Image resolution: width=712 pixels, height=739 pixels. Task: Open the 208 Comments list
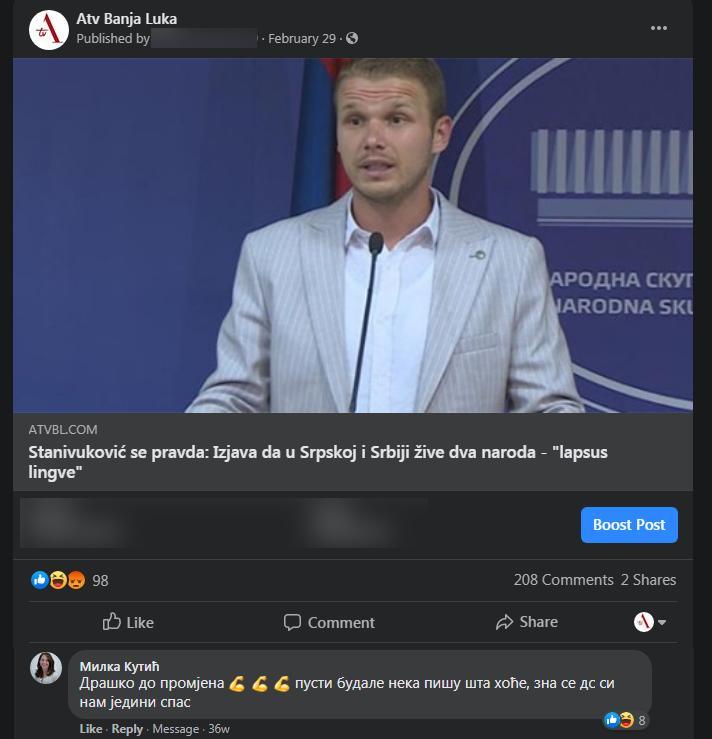click(563, 580)
